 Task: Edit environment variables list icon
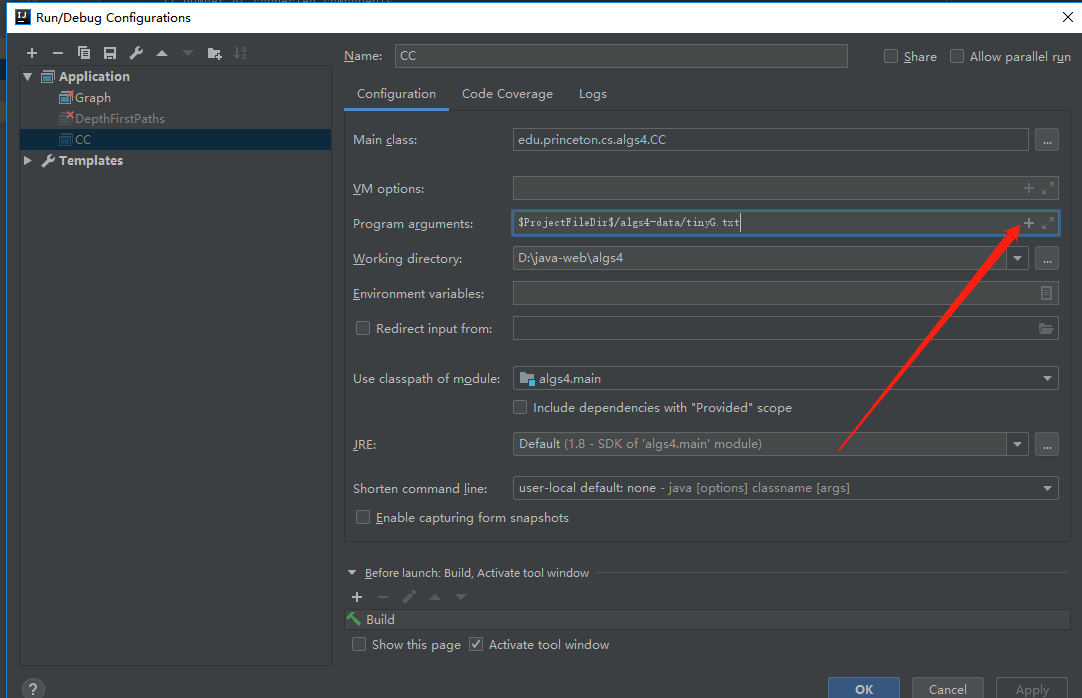tap(1046, 293)
